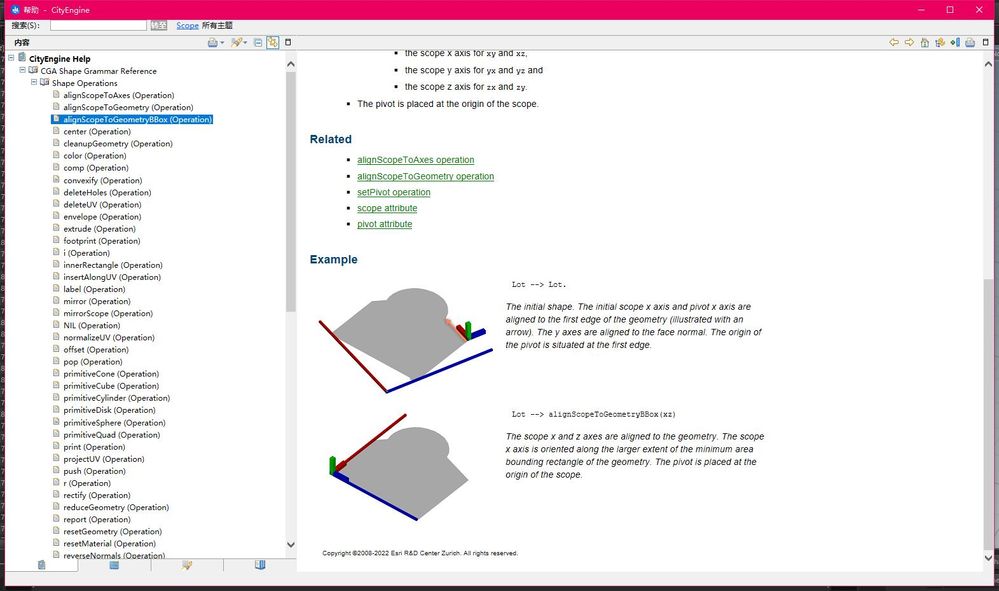Open the footprint (Operation) topic
Viewport: 999px width, 591px height.
[101, 241]
